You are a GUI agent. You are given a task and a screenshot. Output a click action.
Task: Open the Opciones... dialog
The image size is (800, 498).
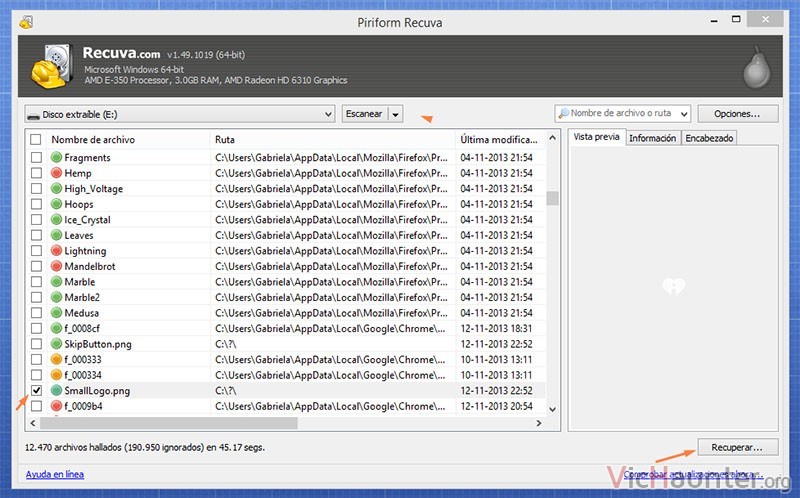(x=738, y=114)
